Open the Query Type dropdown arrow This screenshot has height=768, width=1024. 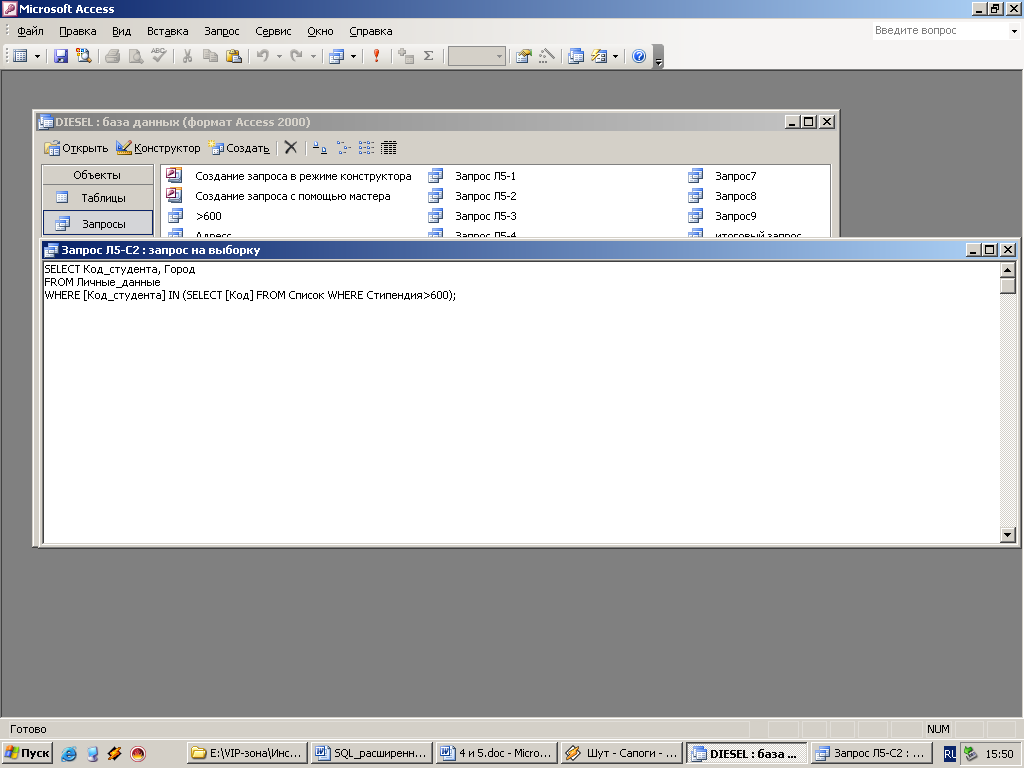353,56
